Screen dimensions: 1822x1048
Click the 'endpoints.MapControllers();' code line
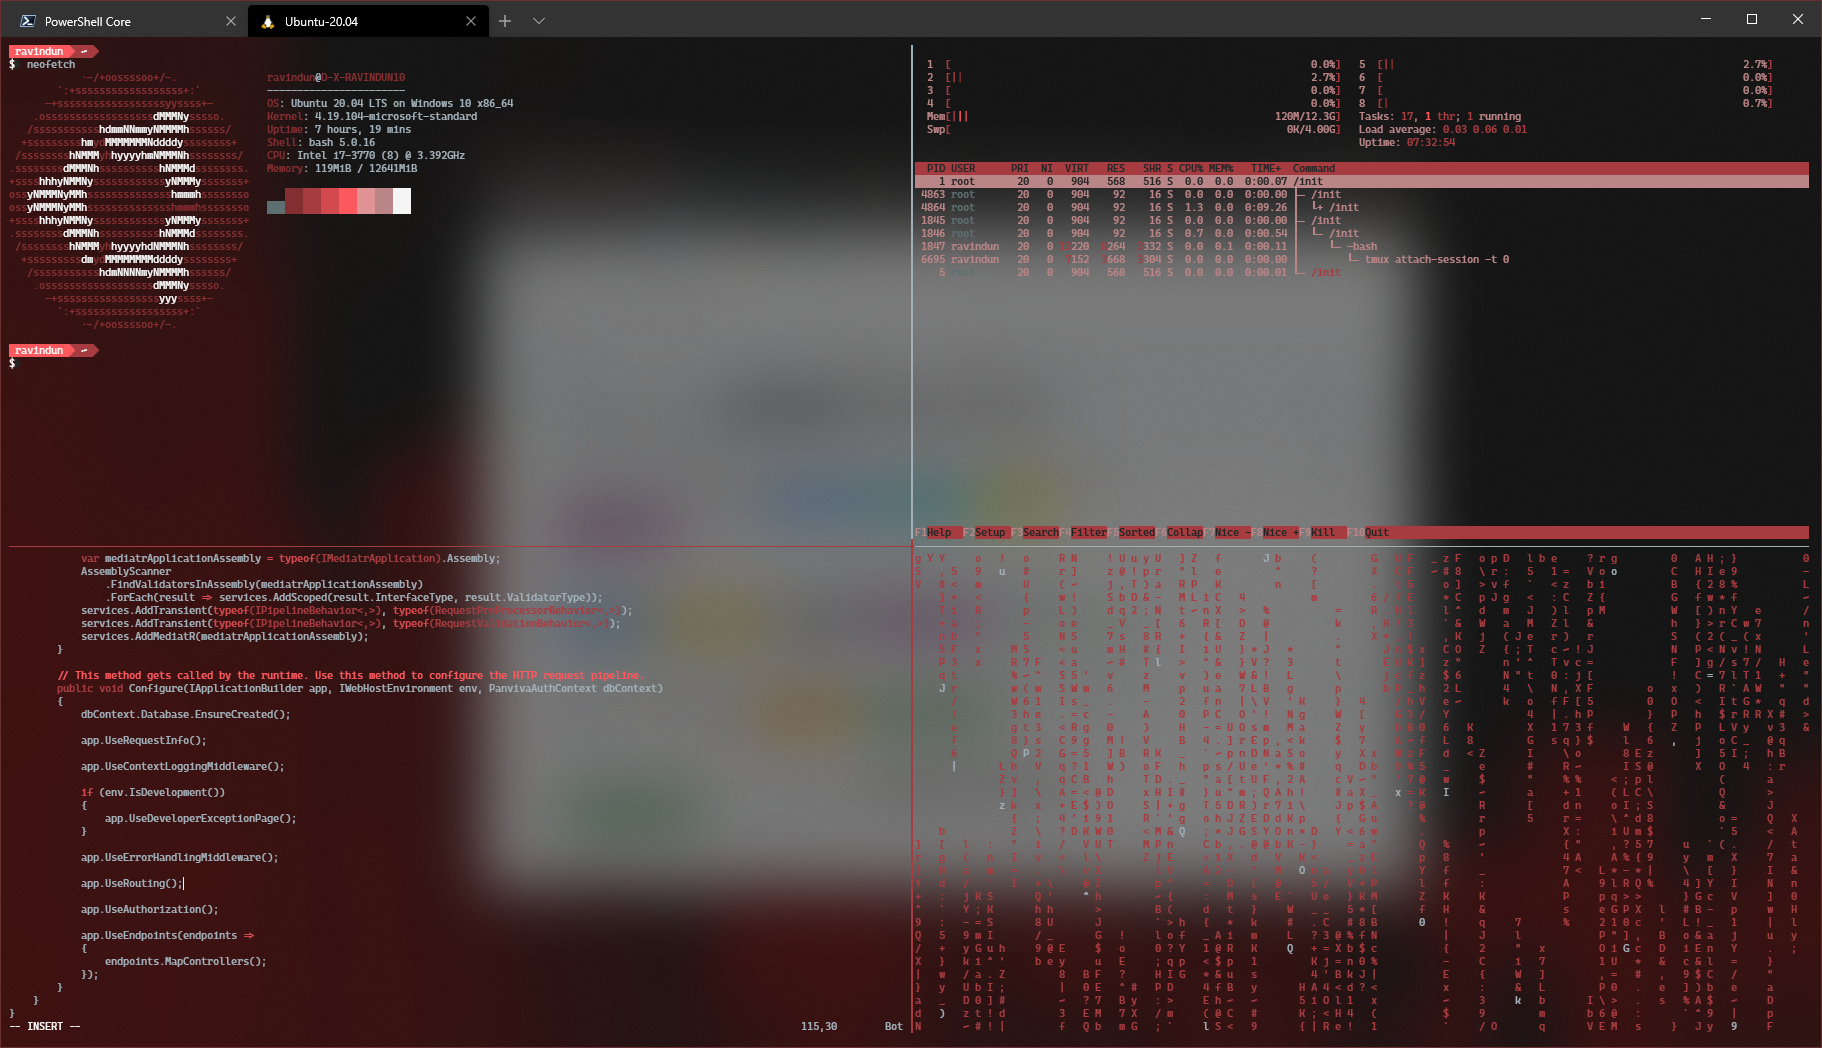(185, 961)
